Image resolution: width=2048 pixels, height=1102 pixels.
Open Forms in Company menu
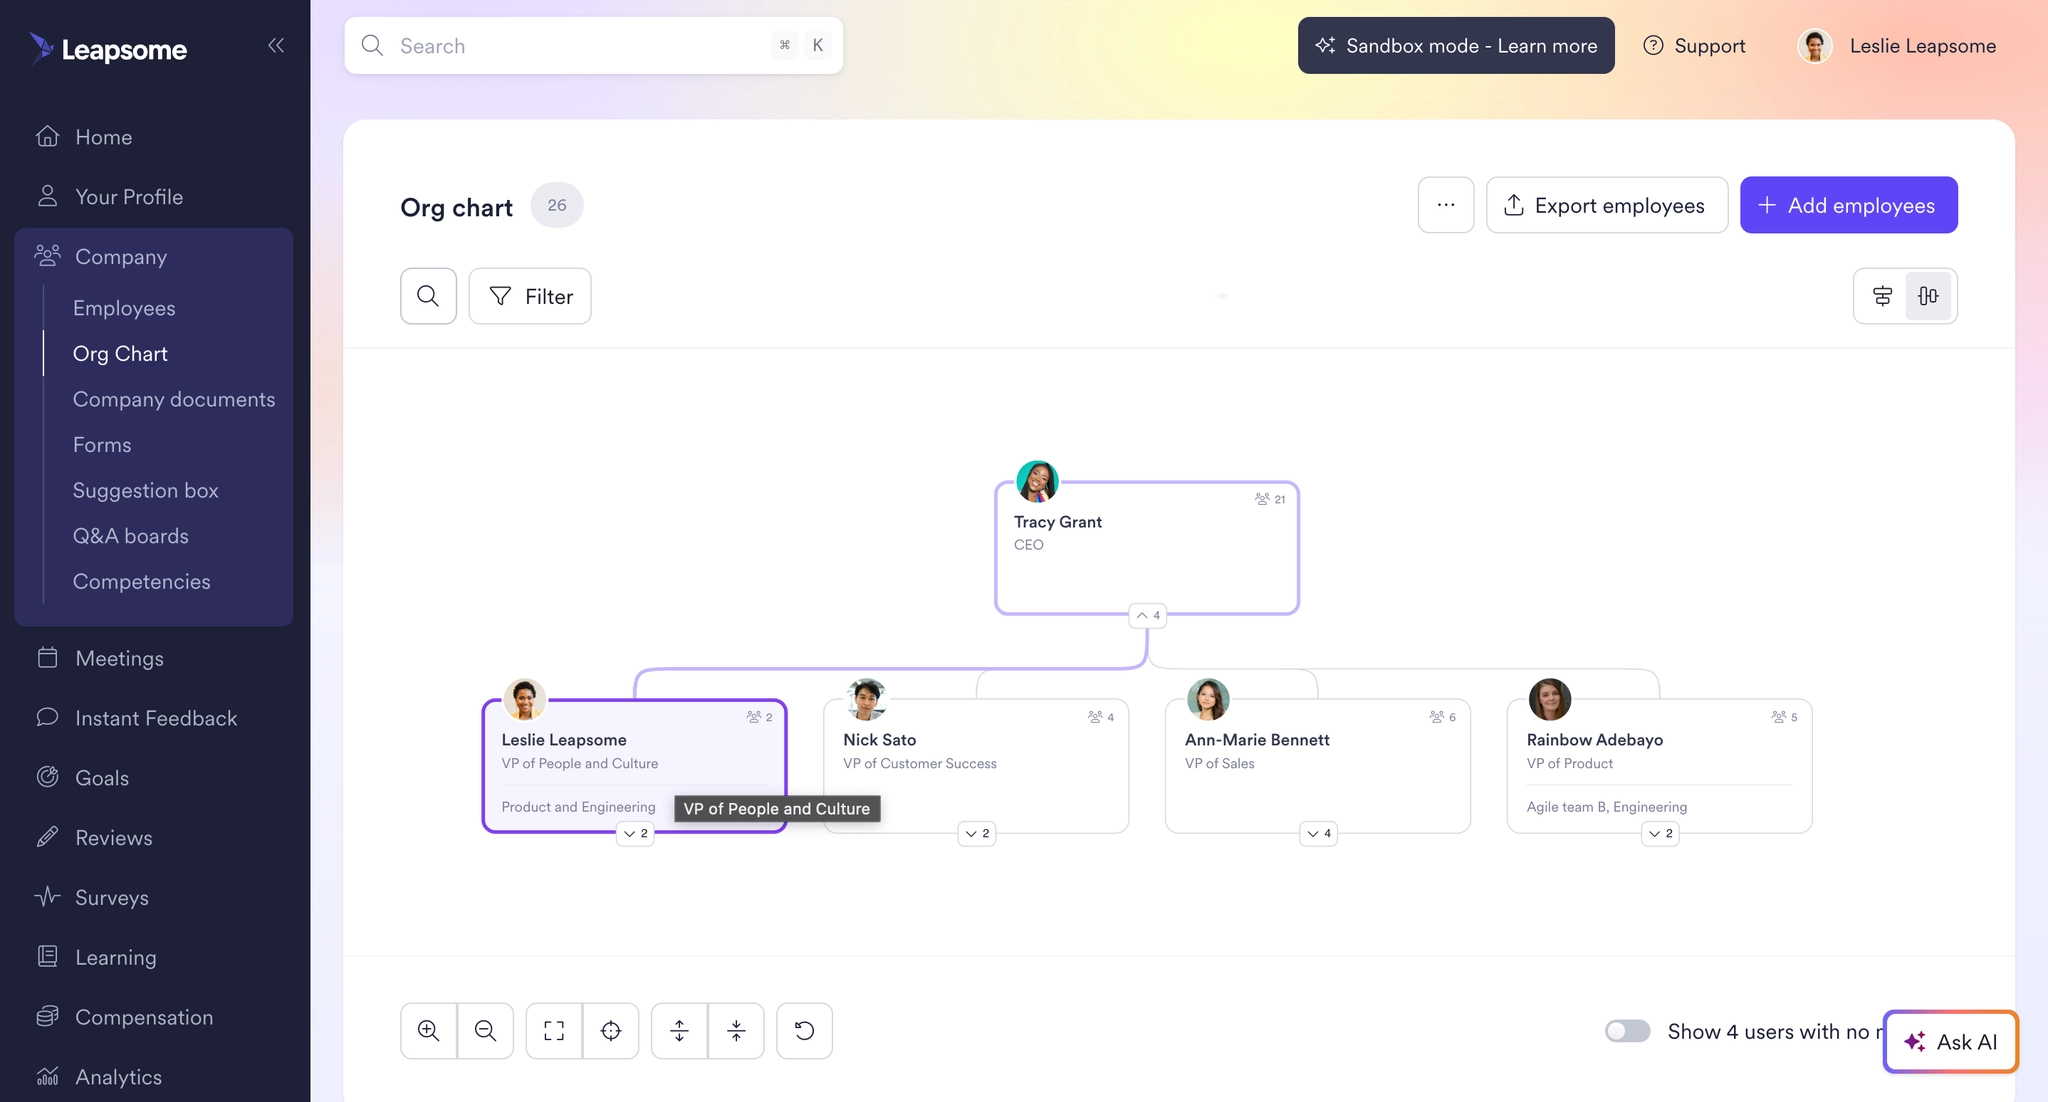coord(102,445)
